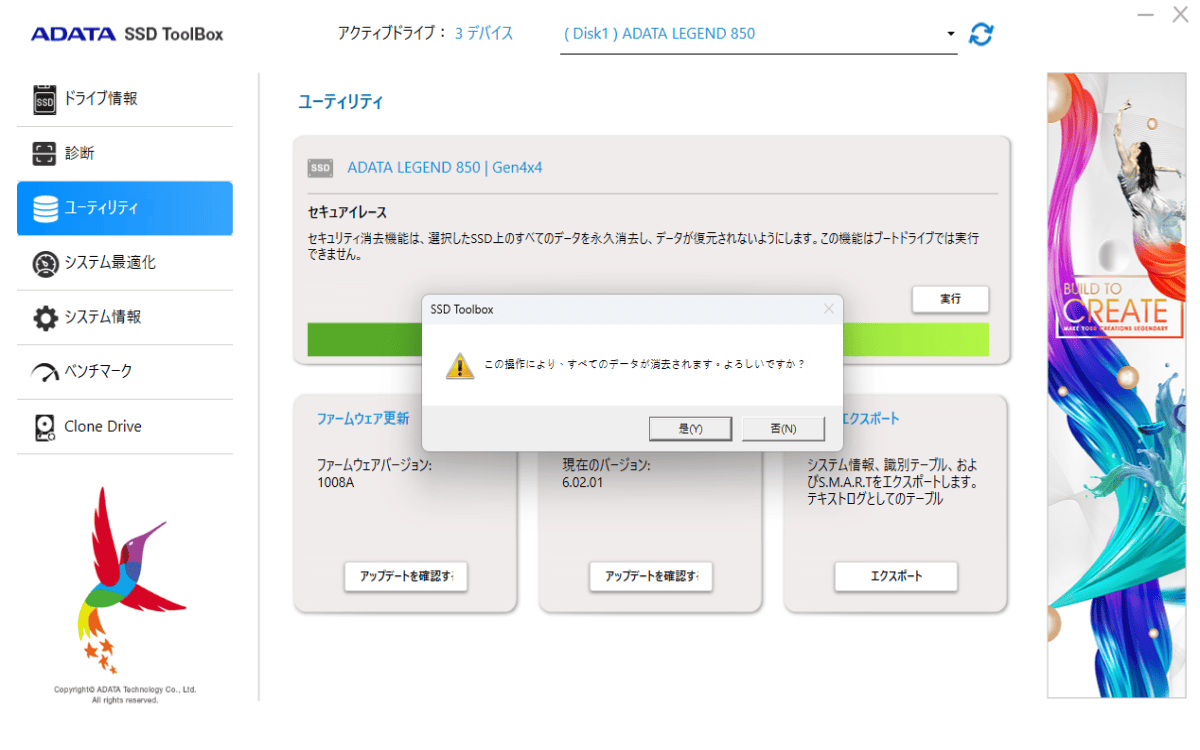Open Clone Drive section

pyautogui.click(x=125, y=426)
